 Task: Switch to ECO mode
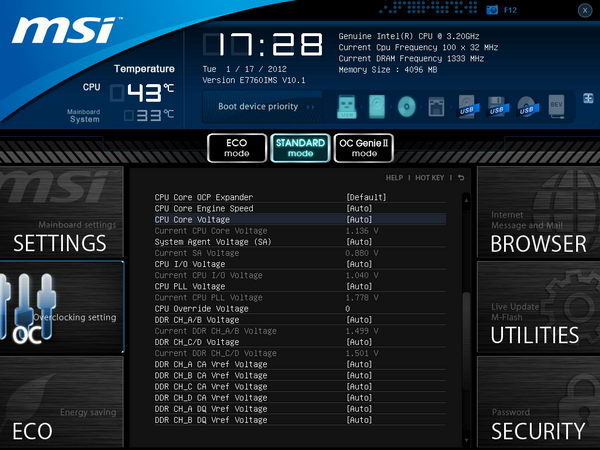[237, 148]
